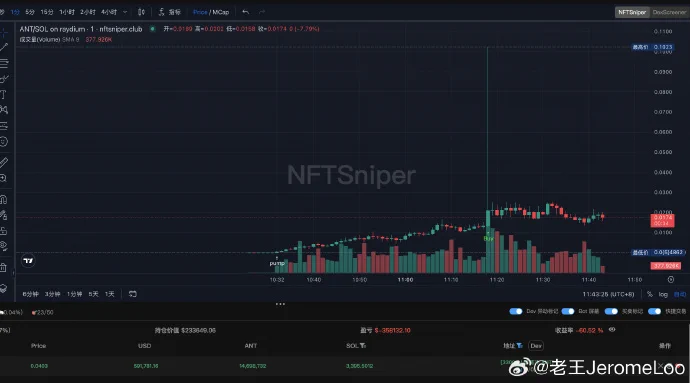
Task: Select the trend line drawing tool
Action: [x=4, y=47]
